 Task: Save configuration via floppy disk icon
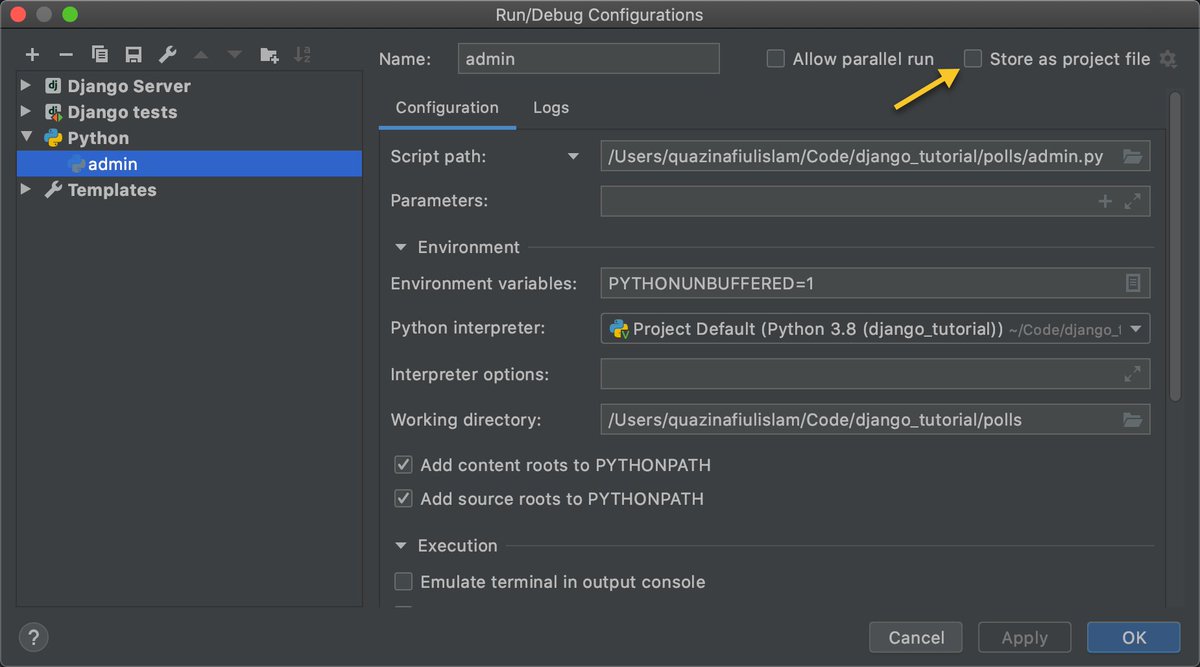click(x=133, y=55)
